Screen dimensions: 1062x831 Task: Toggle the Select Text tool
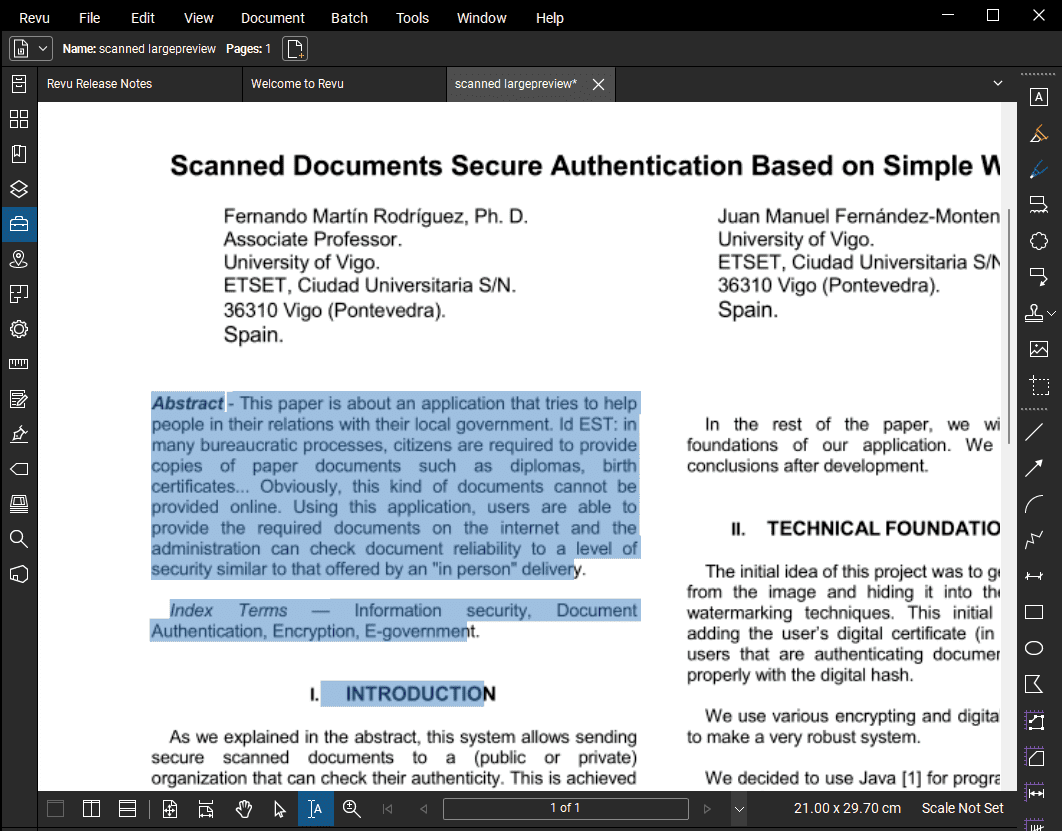pyautogui.click(x=315, y=809)
